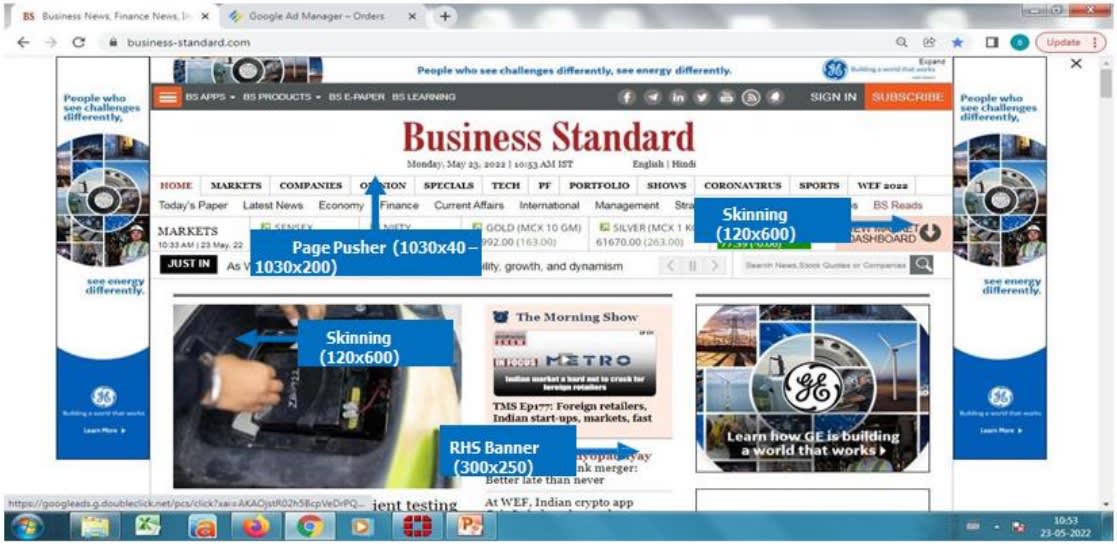Open the LinkedIn social icon
Image resolution: width=1117 pixels, height=544 pixels.
[677, 98]
